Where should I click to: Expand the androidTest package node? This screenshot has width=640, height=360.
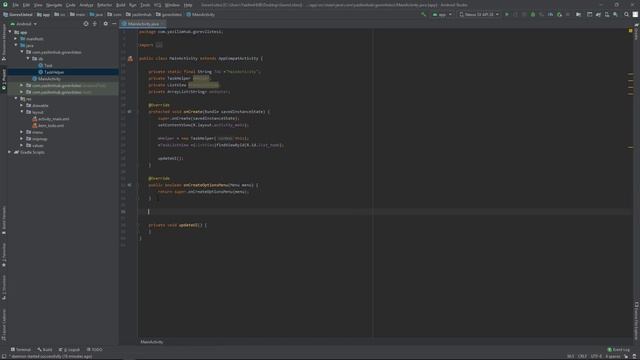22,85
